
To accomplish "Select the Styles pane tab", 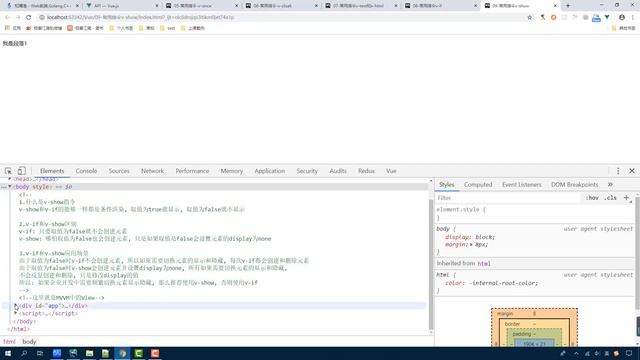I will point(447,184).
